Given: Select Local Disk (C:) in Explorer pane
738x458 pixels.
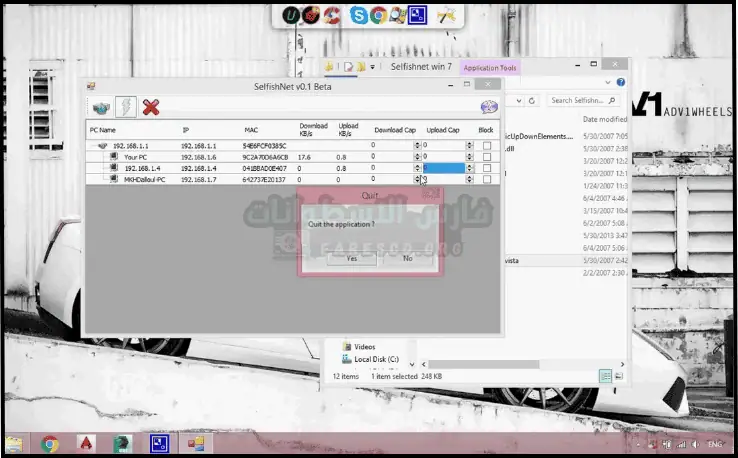Looking at the screenshot, I should (376, 359).
